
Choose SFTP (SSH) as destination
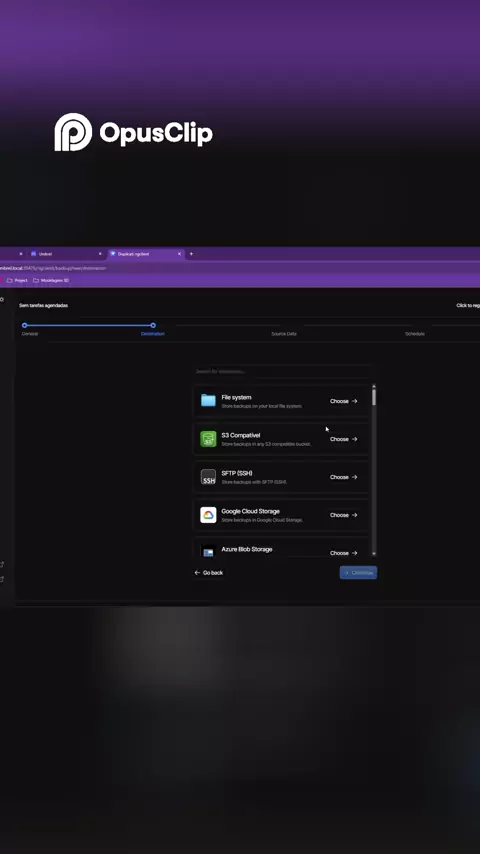click(344, 477)
